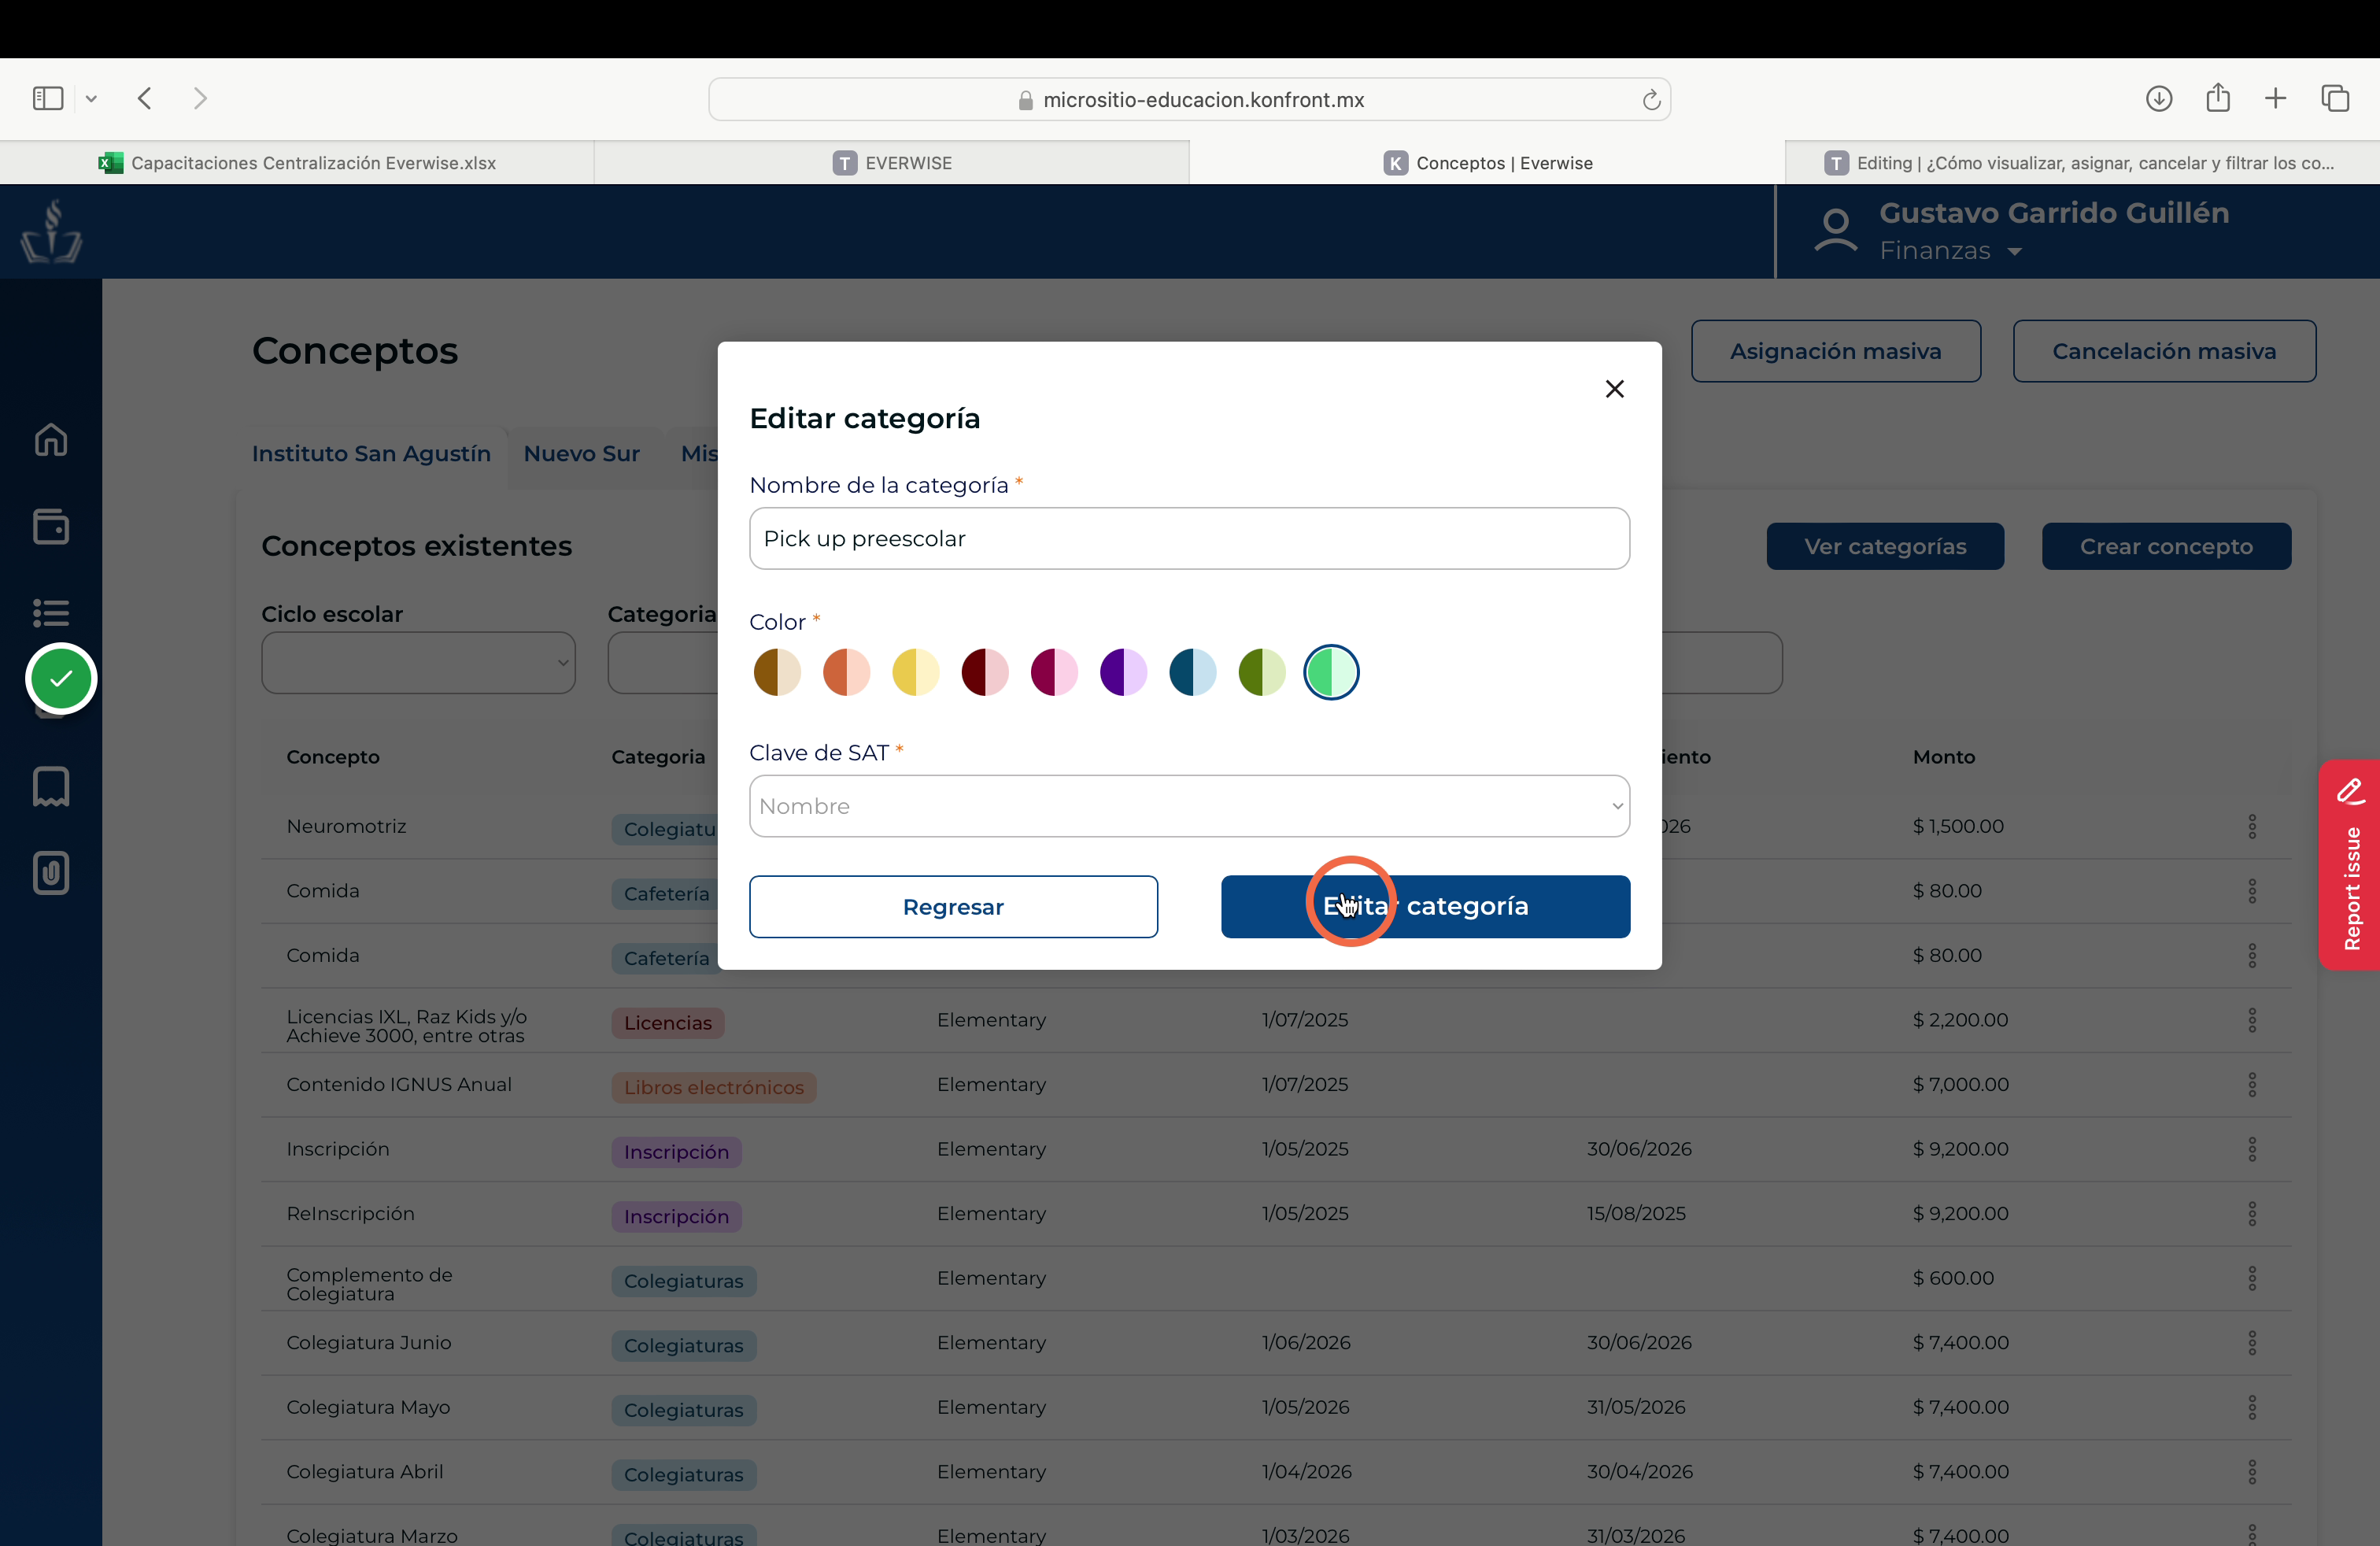The height and width of the screenshot is (1546, 2380).
Task: Click the Home icon in left sidebar
Action: [x=51, y=440]
